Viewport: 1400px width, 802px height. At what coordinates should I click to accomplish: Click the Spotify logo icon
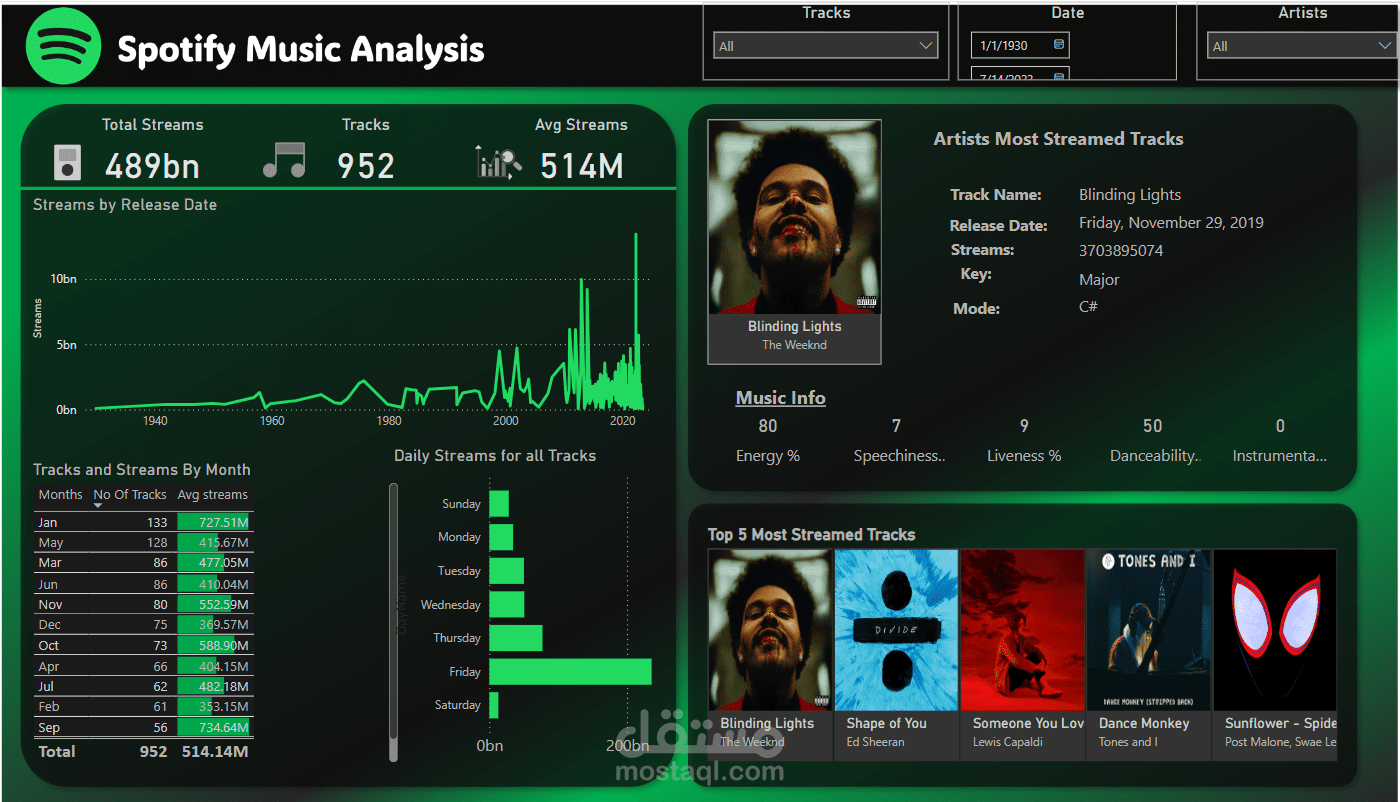coord(63,47)
